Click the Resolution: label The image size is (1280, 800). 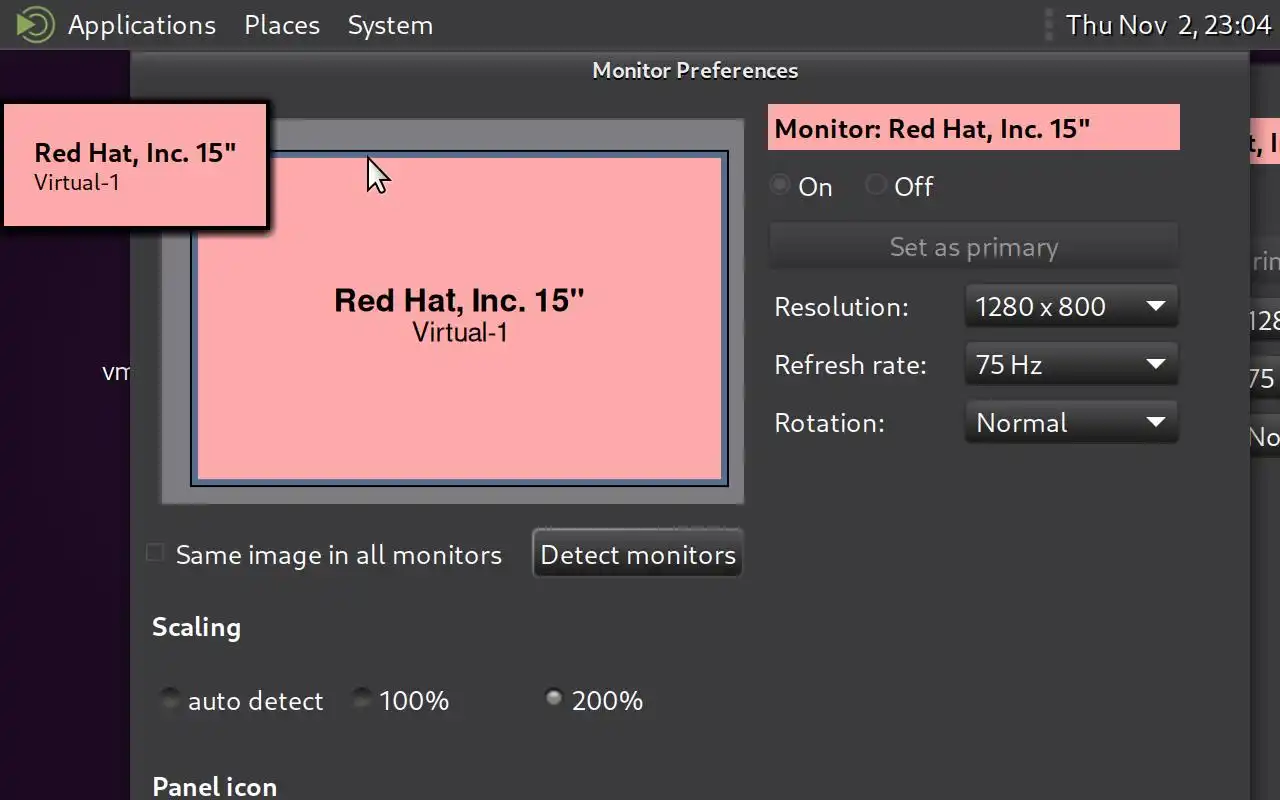[841, 307]
